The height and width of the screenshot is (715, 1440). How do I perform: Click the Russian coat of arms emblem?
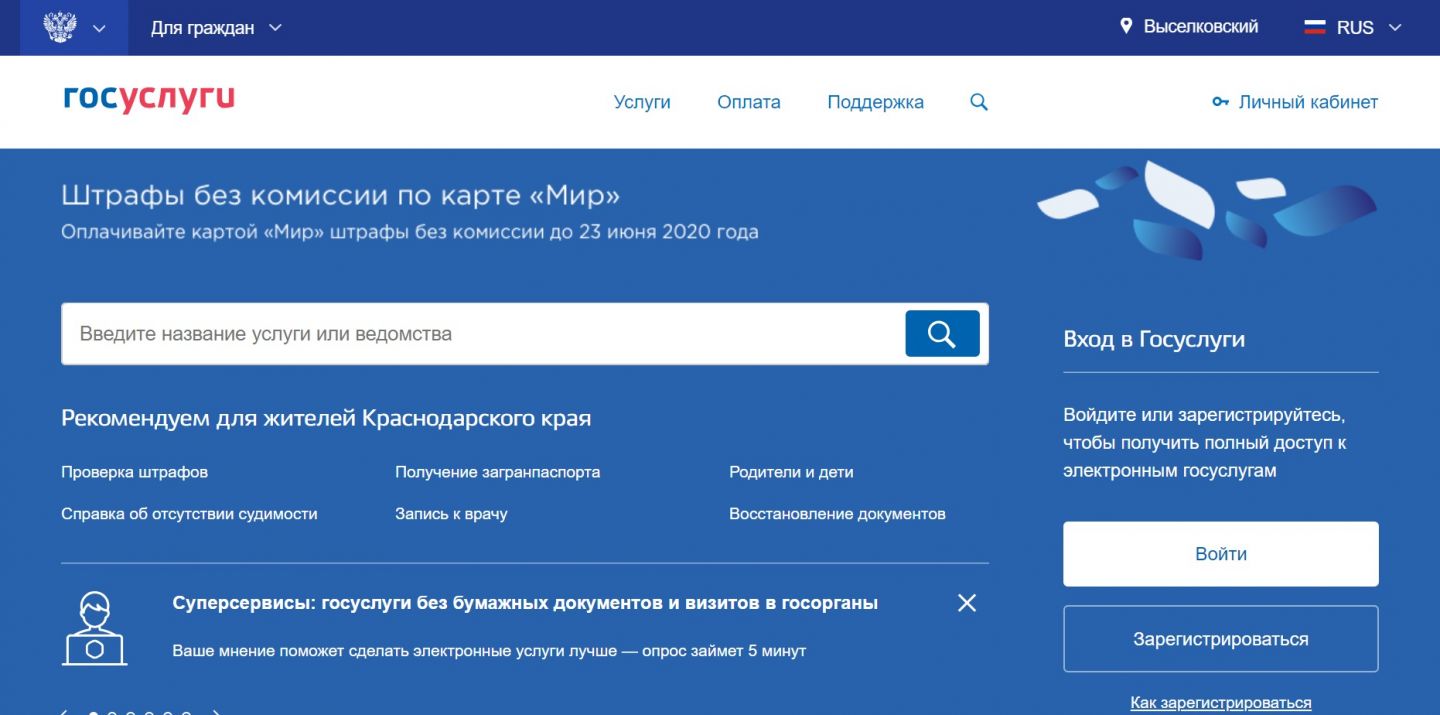click(x=61, y=27)
